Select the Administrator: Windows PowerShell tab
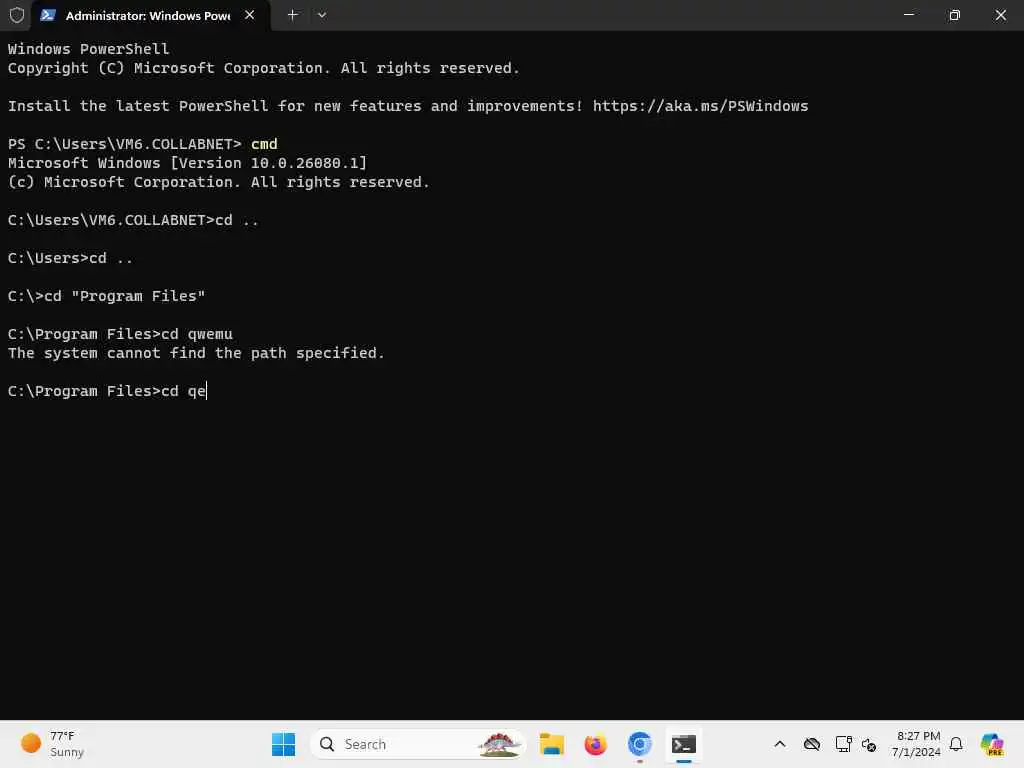This screenshot has height=768, width=1024. (148, 16)
